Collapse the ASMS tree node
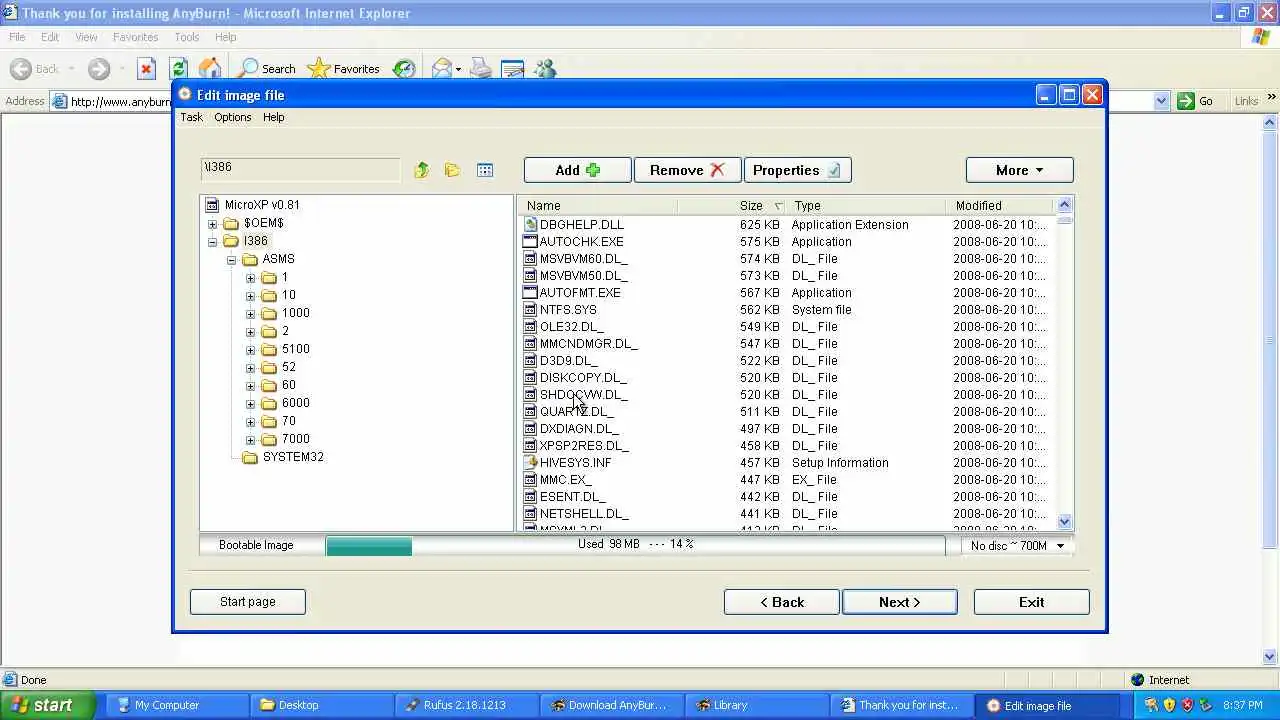Viewport: 1280px width, 720px height. [x=231, y=260]
